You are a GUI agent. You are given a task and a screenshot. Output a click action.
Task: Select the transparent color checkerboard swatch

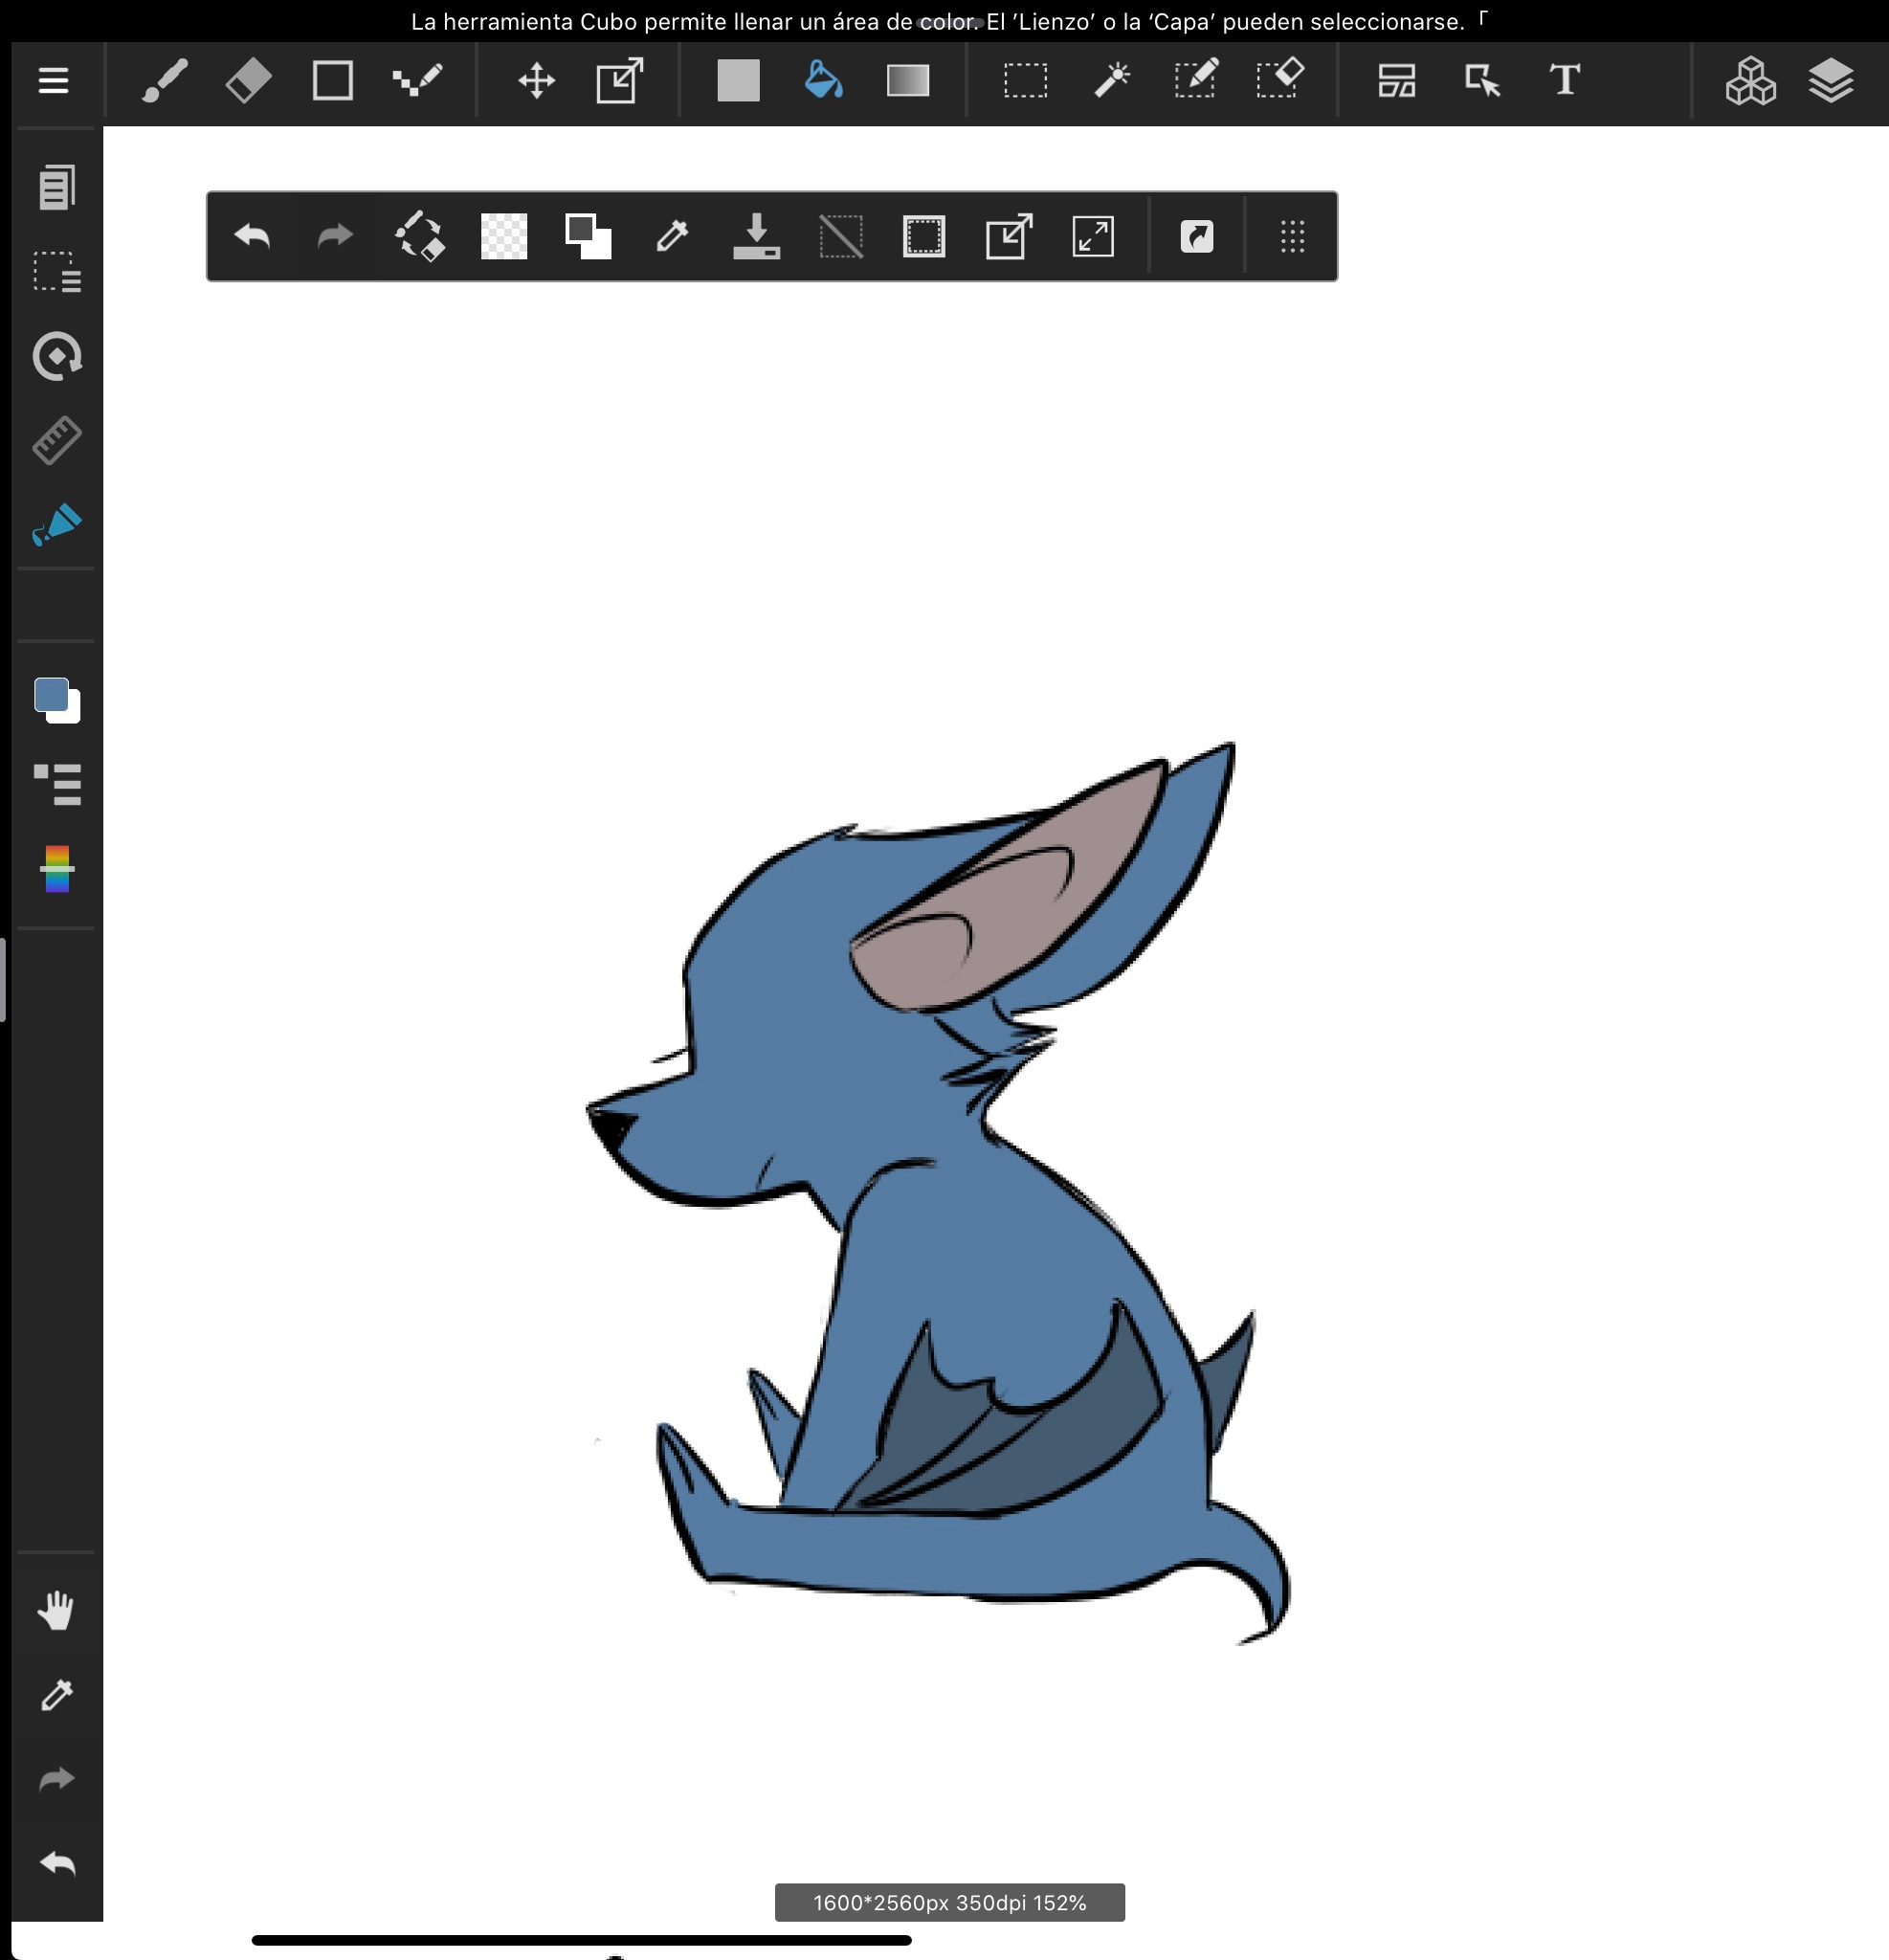tap(504, 236)
